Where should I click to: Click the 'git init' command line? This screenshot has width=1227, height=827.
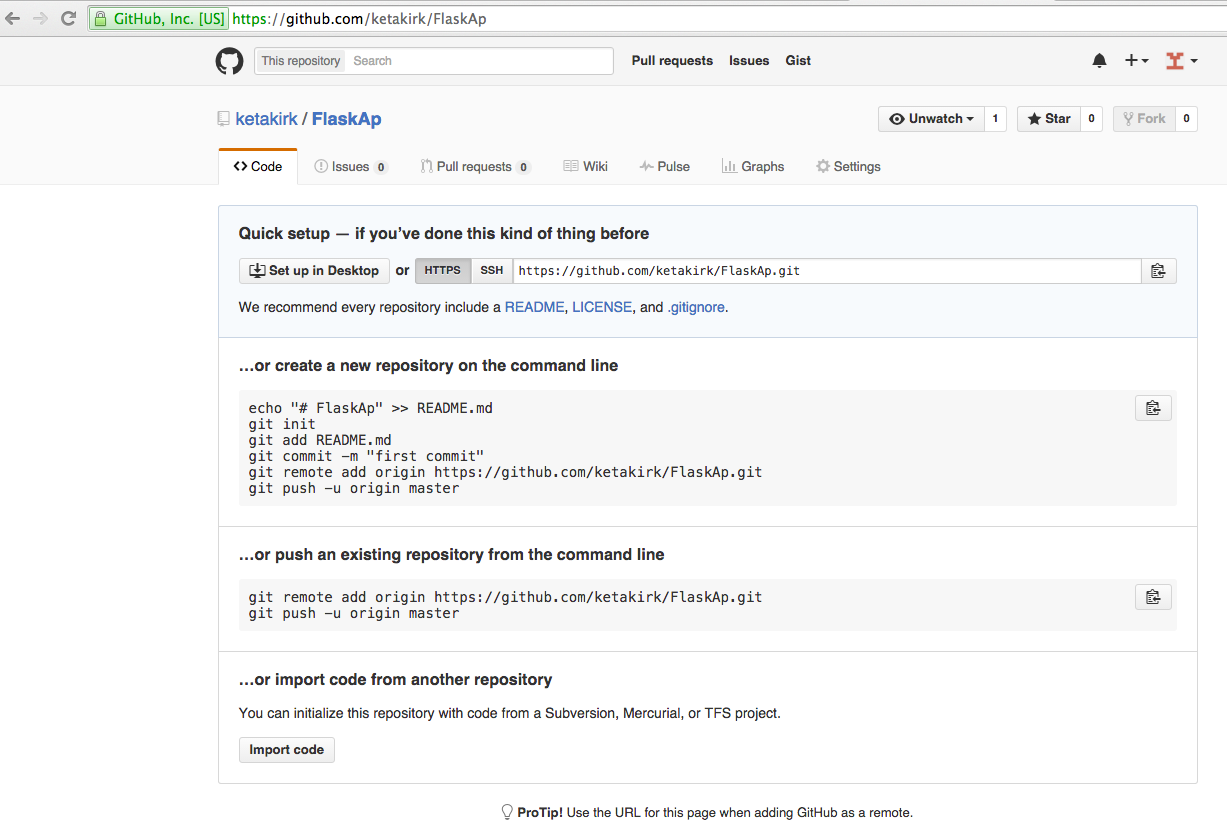[282, 424]
